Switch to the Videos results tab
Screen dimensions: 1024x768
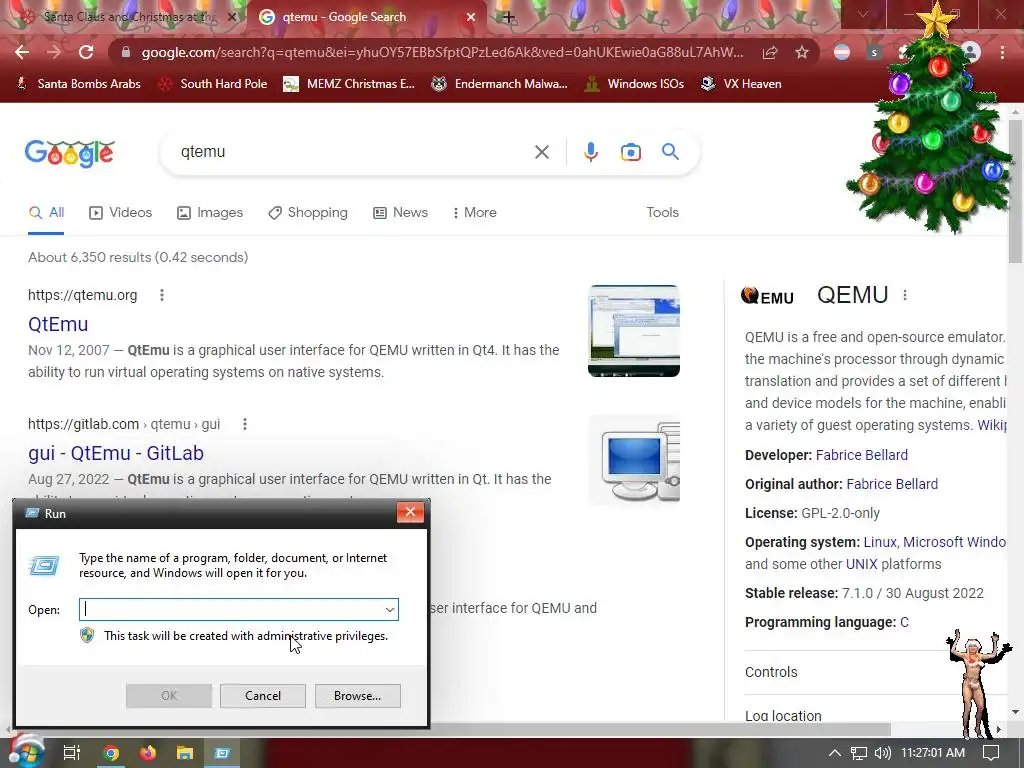[x=121, y=212]
